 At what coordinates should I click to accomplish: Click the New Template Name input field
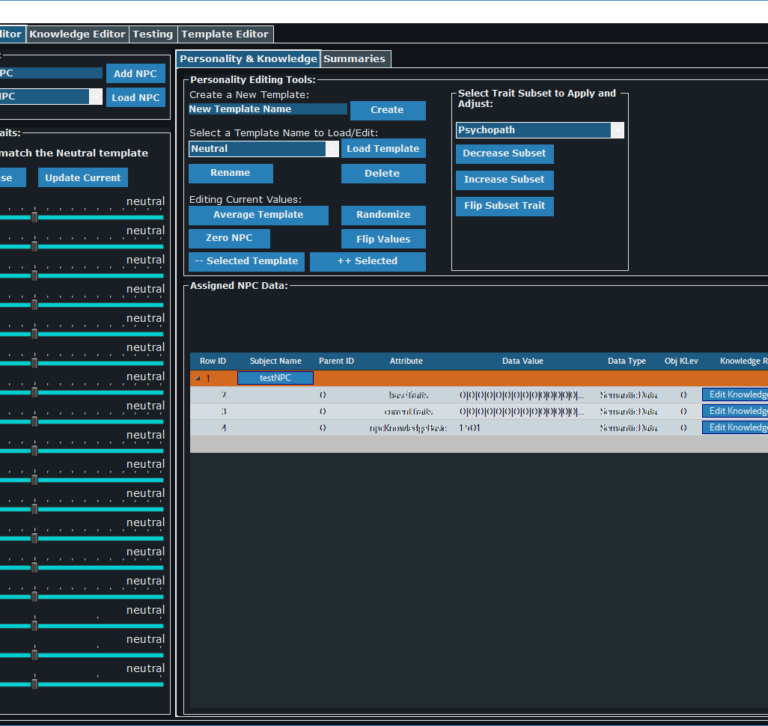267,109
